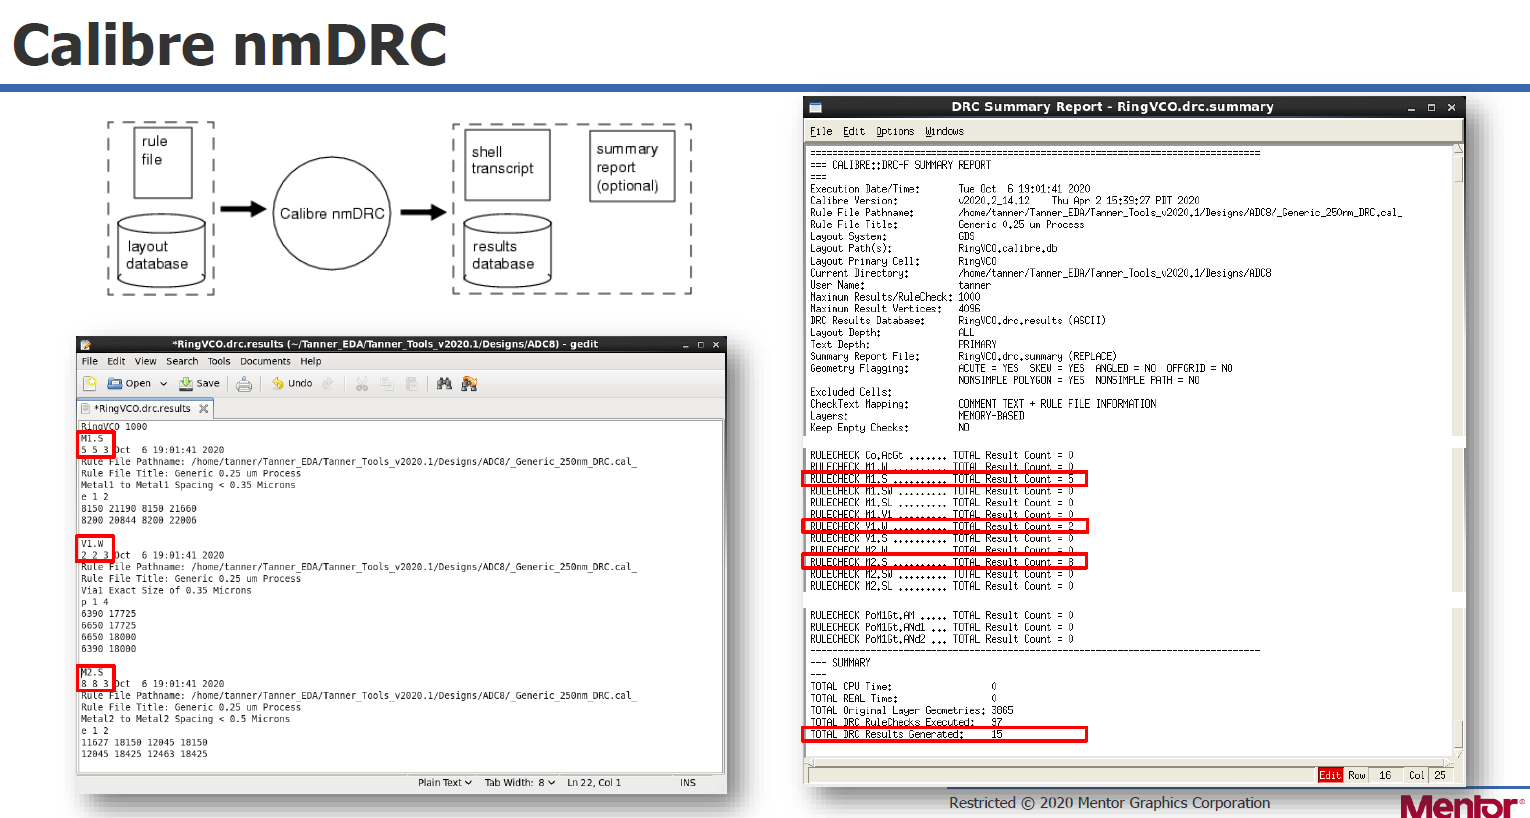Print the document using the printer icon

point(244,383)
